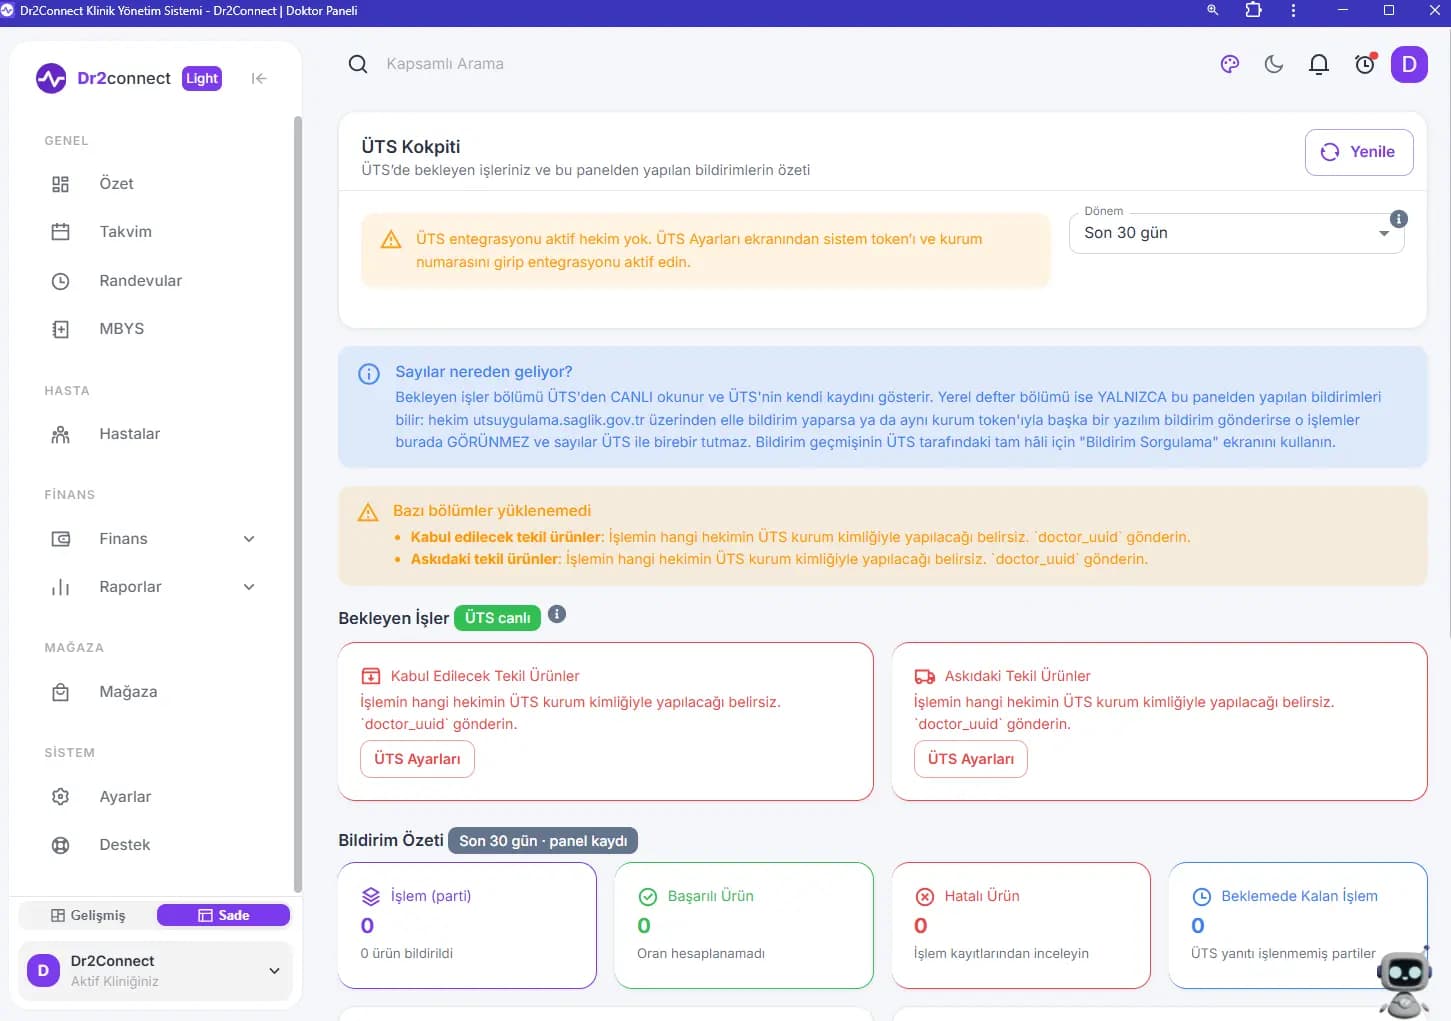The height and width of the screenshot is (1021, 1451).
Task: Click the MBYS icon in sidebar
Action: pyautogui.click(x=60, y=329)
